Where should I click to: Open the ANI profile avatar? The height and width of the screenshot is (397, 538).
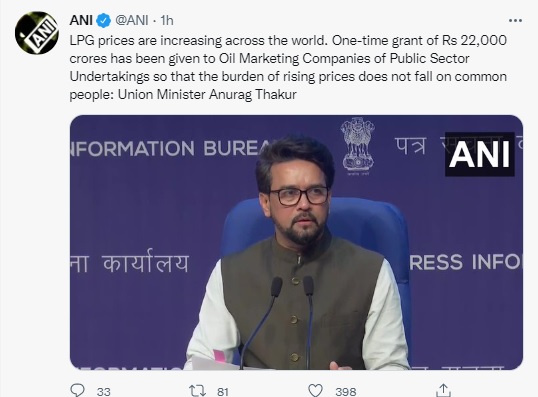(37, 33)
